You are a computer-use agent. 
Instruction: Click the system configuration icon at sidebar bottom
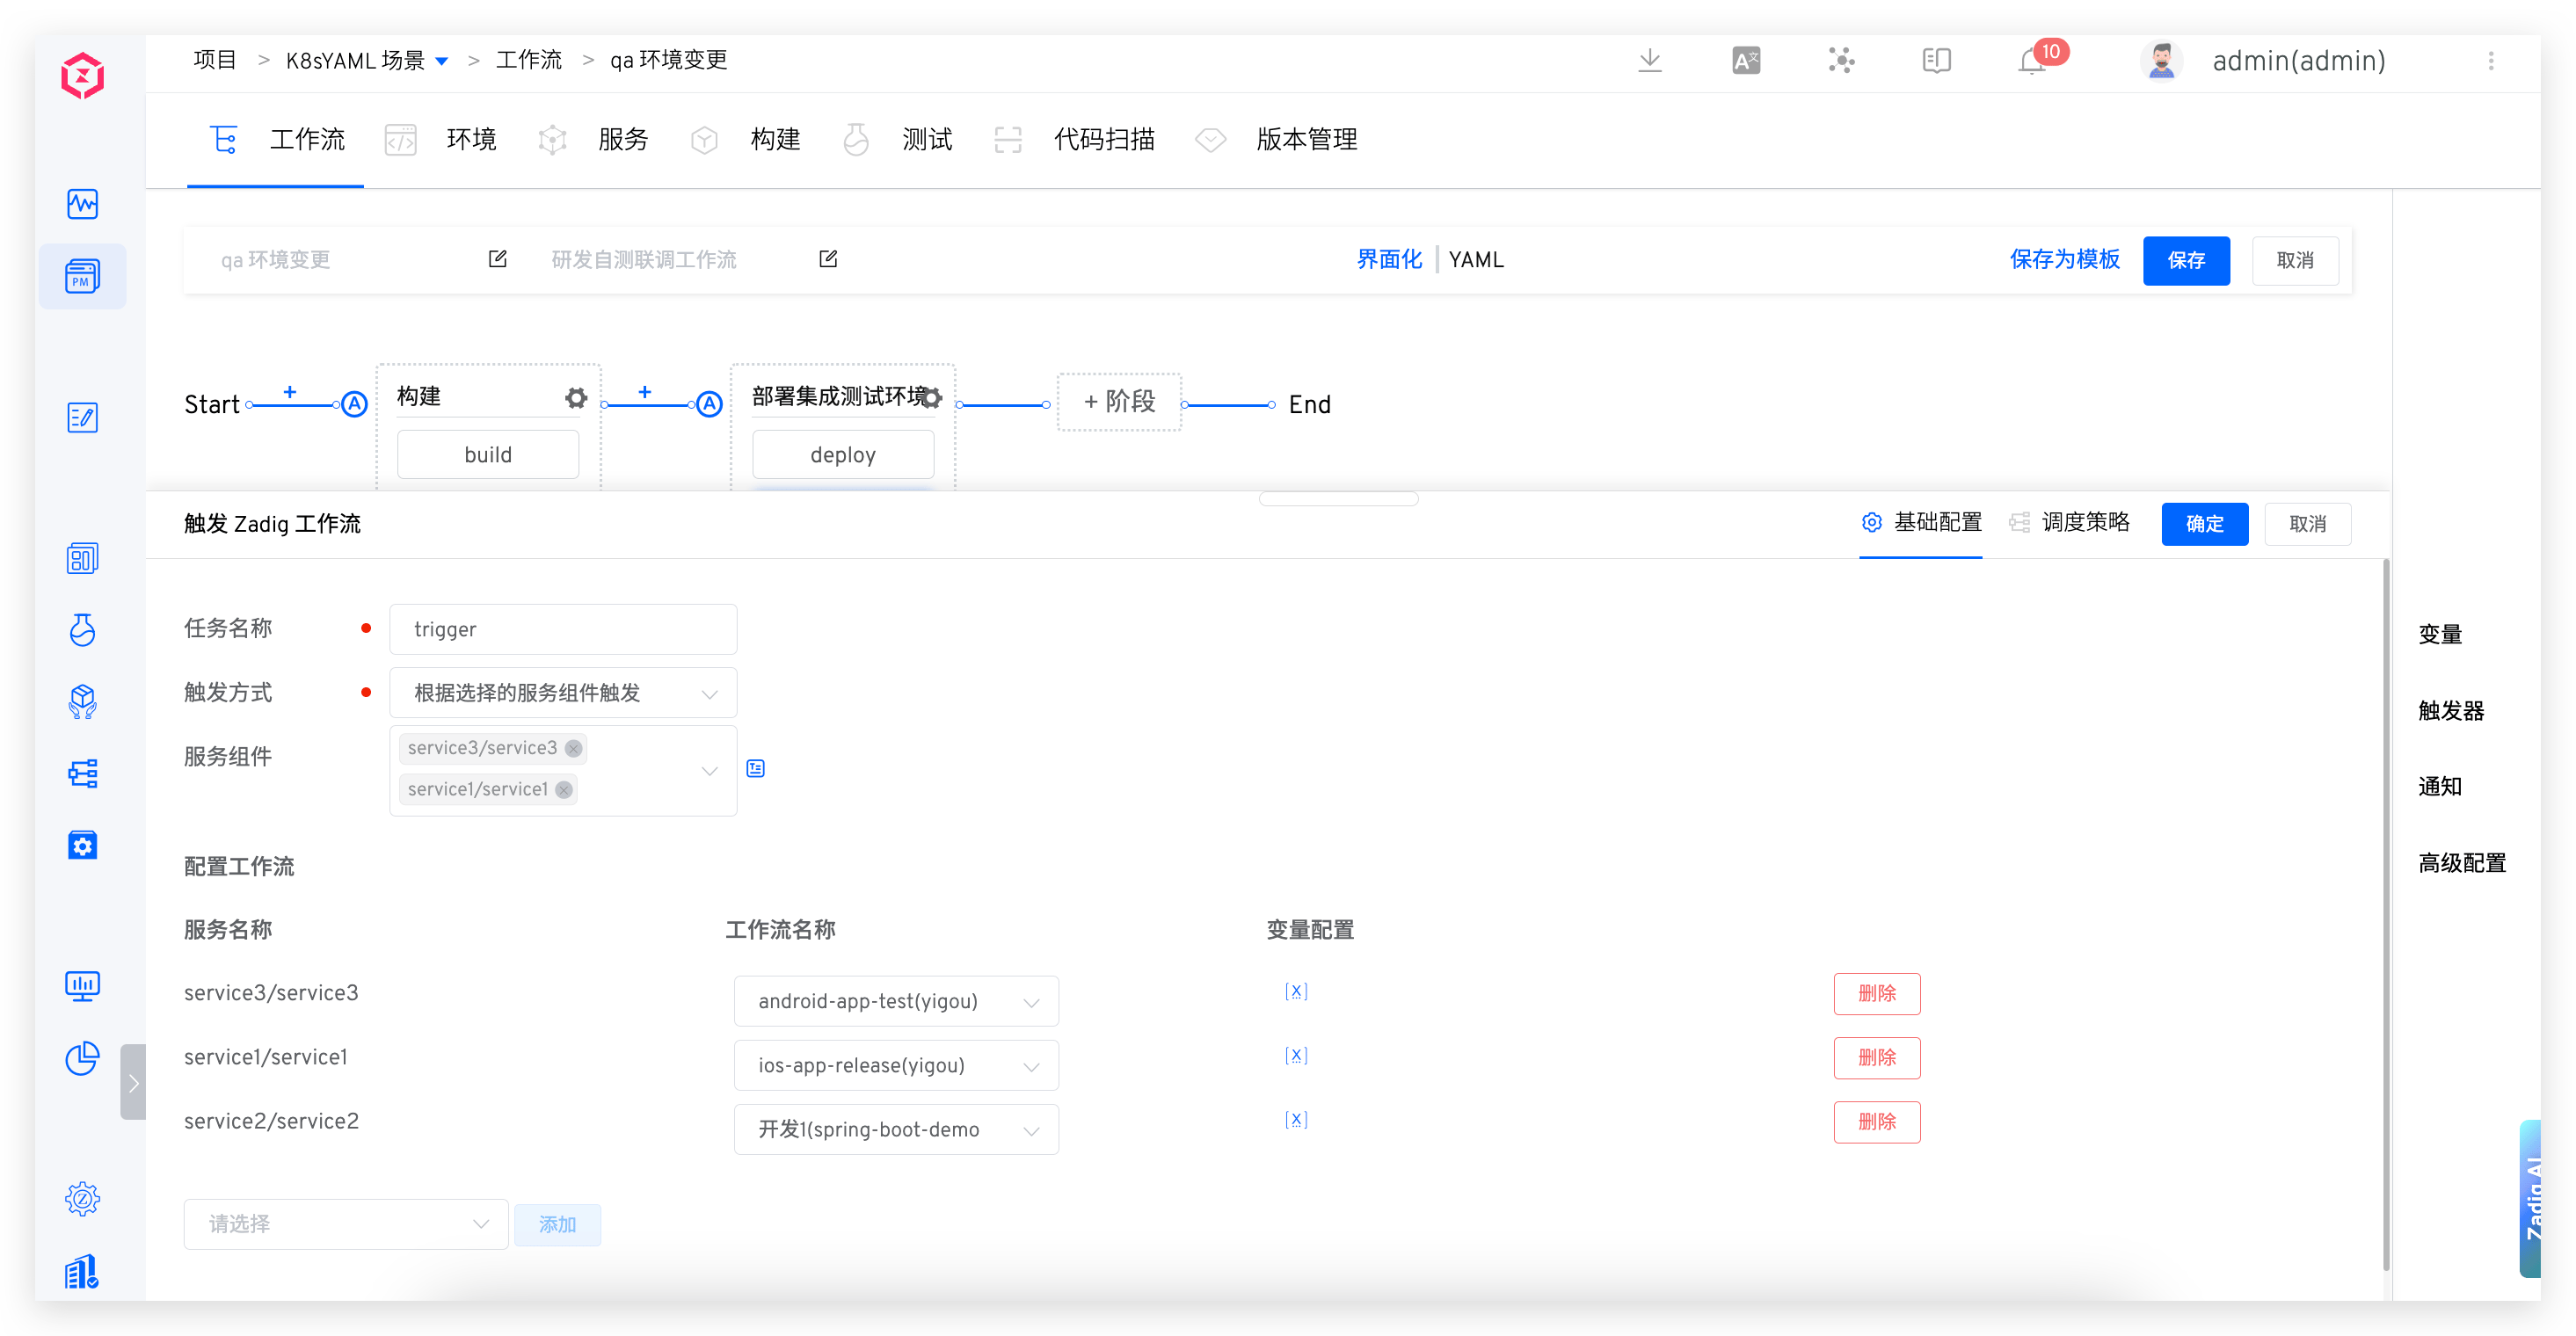pyautogui.click(x=82, y=1199)
